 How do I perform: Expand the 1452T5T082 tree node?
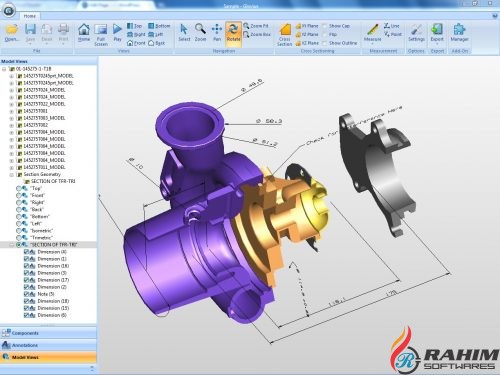click(x=12, y=125)
